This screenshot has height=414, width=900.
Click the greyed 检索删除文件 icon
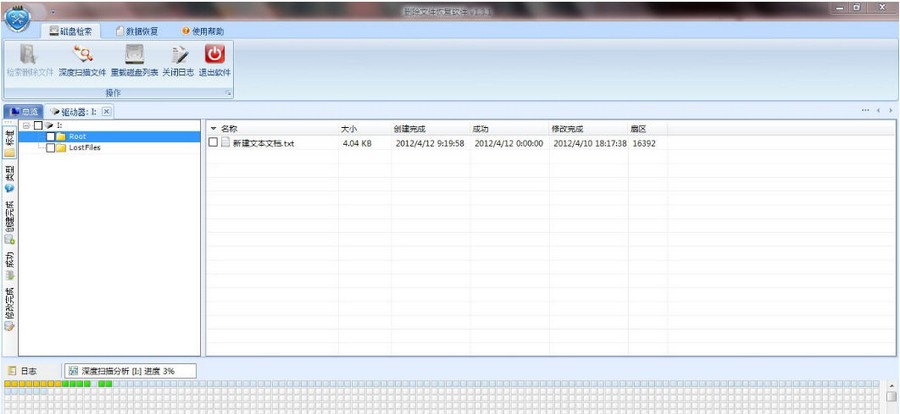pos(29,55)
